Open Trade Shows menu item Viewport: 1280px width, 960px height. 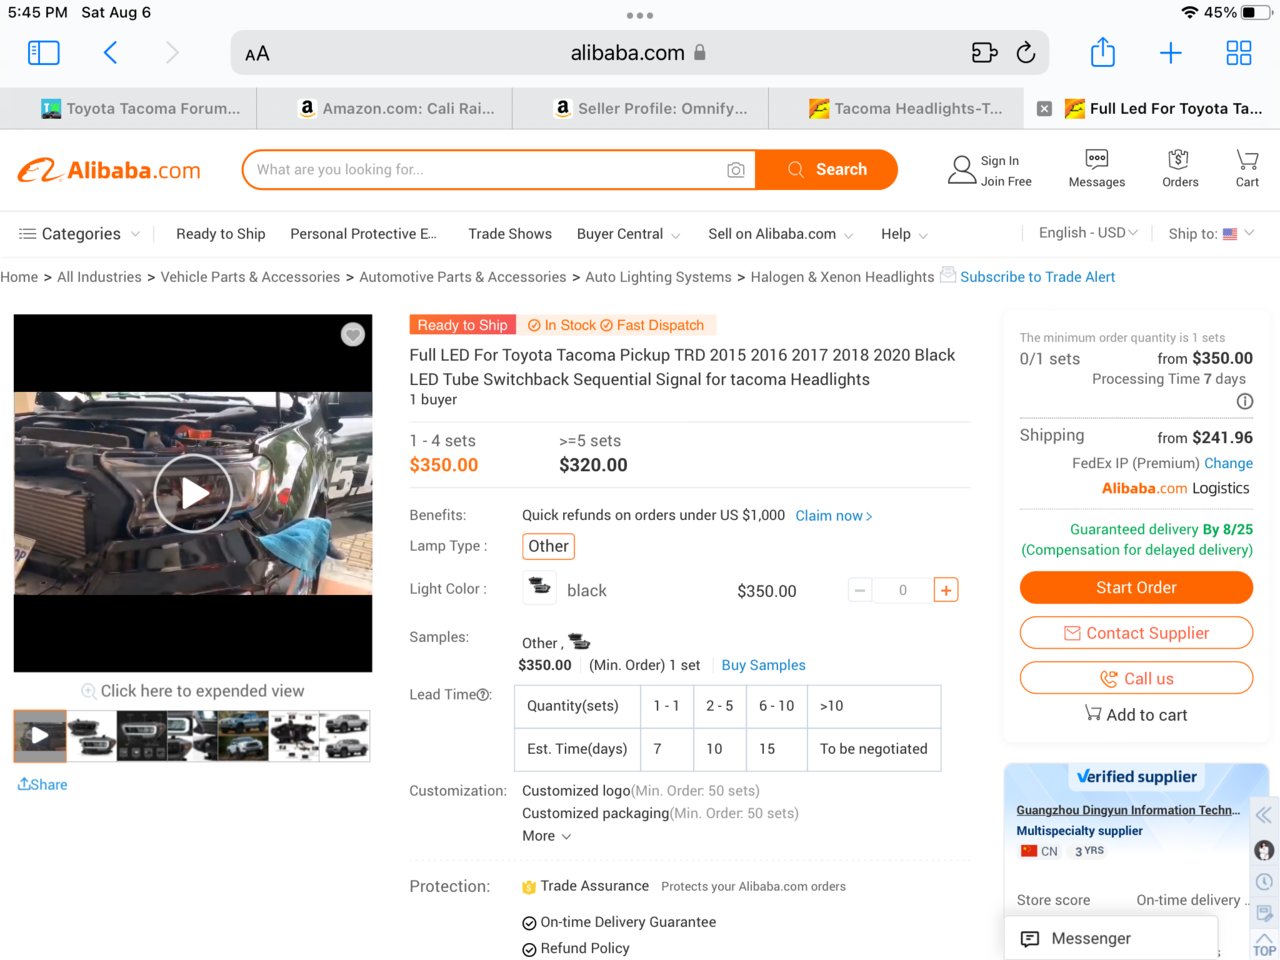pos(510,234)
